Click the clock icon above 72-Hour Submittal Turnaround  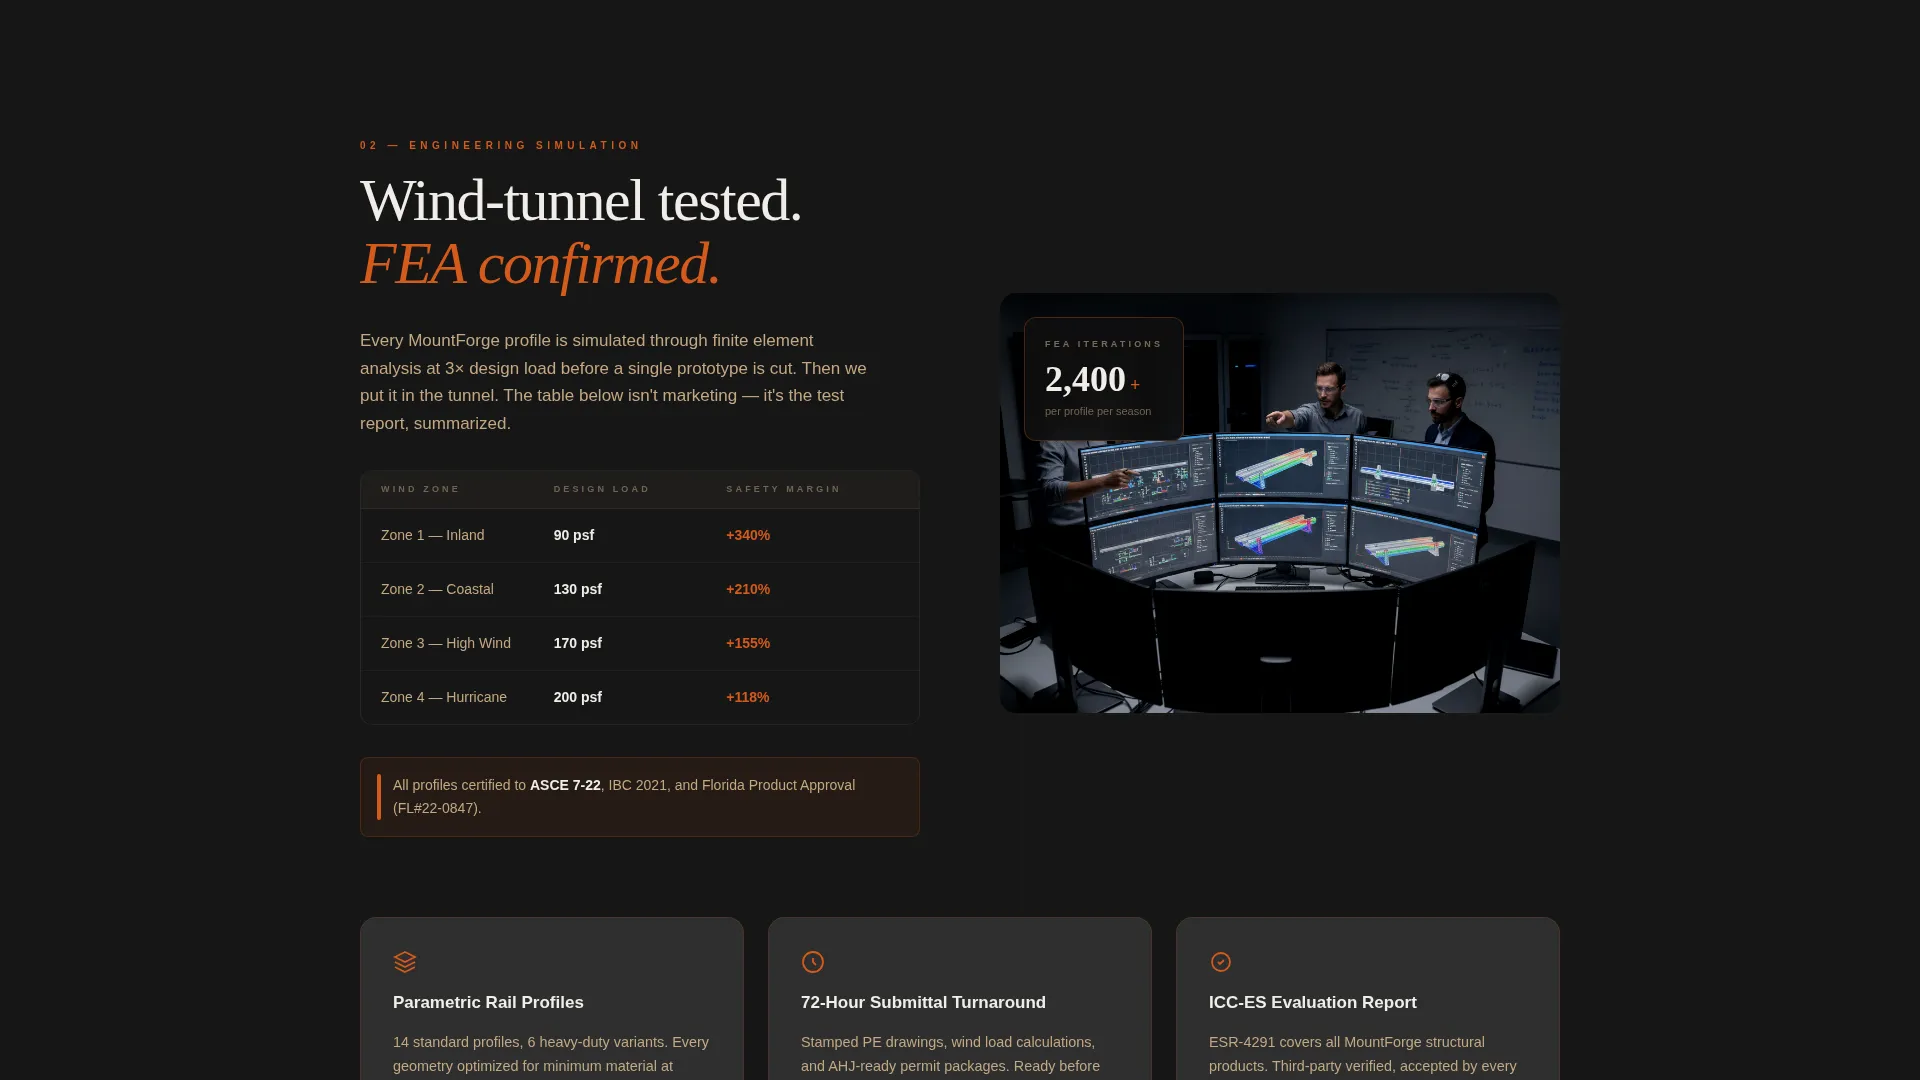click(813, 962)
